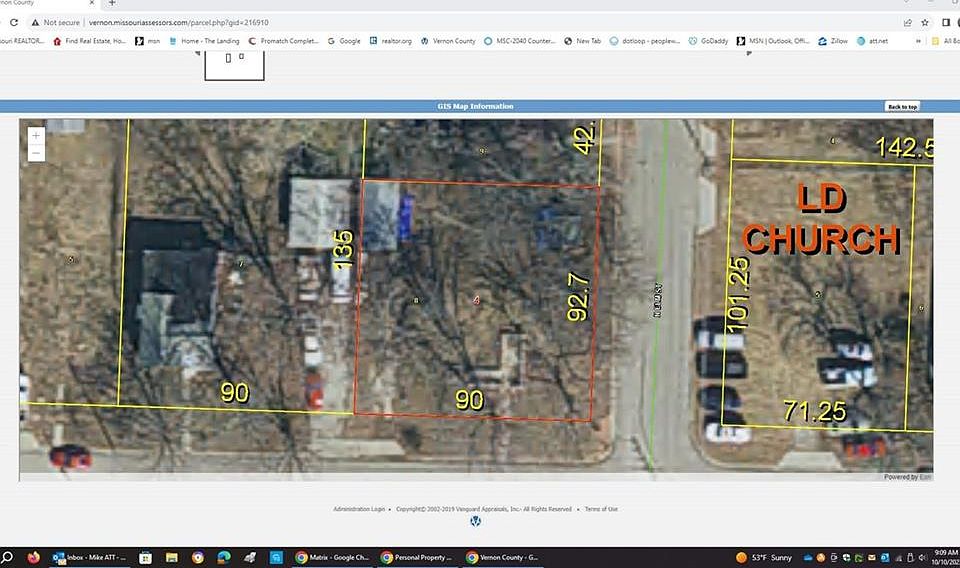Switch to Vernon County Chrome window
This screenshot has width=960, height=568.
(x=503, y=557)
